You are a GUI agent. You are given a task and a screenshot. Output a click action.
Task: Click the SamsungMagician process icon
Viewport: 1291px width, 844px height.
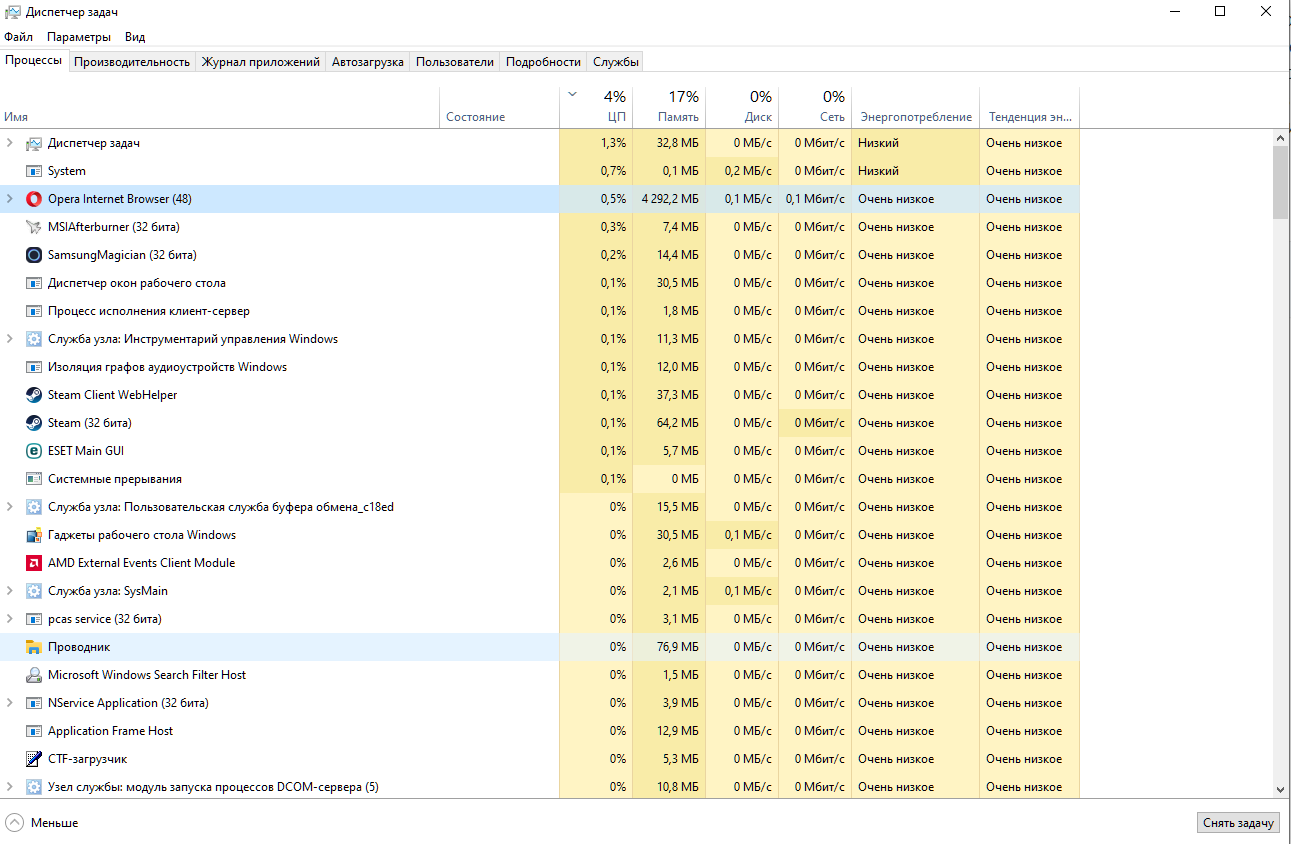pos(34,255)
